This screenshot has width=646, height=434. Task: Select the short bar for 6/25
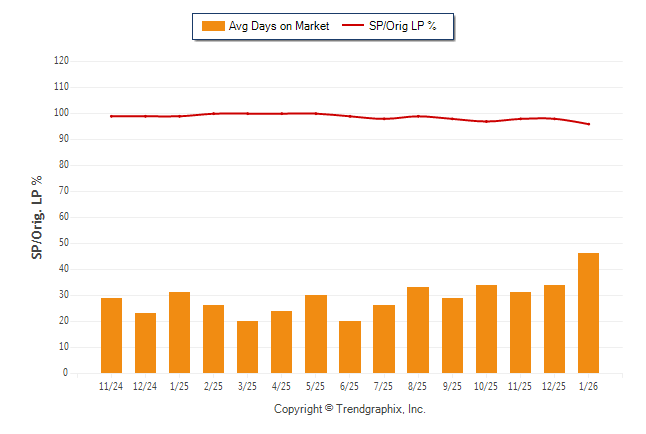pos(350,347)
